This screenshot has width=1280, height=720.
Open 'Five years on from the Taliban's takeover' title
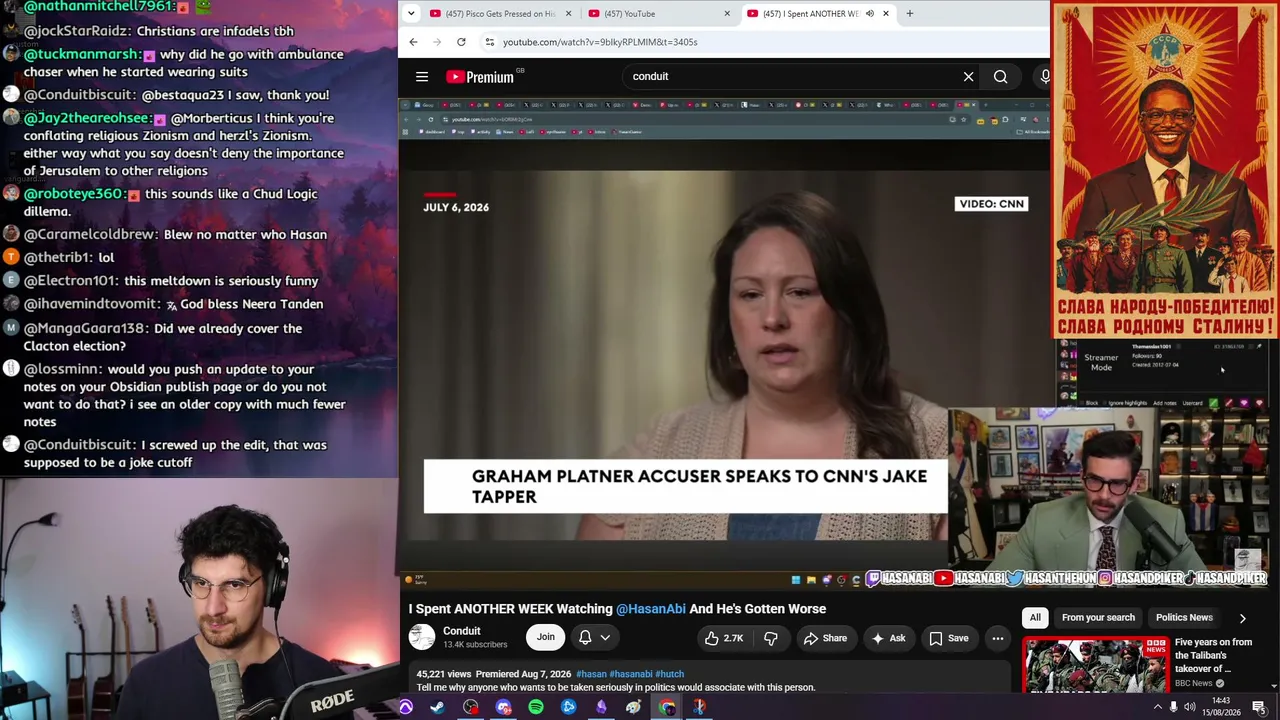click(x=1214, y=655)
